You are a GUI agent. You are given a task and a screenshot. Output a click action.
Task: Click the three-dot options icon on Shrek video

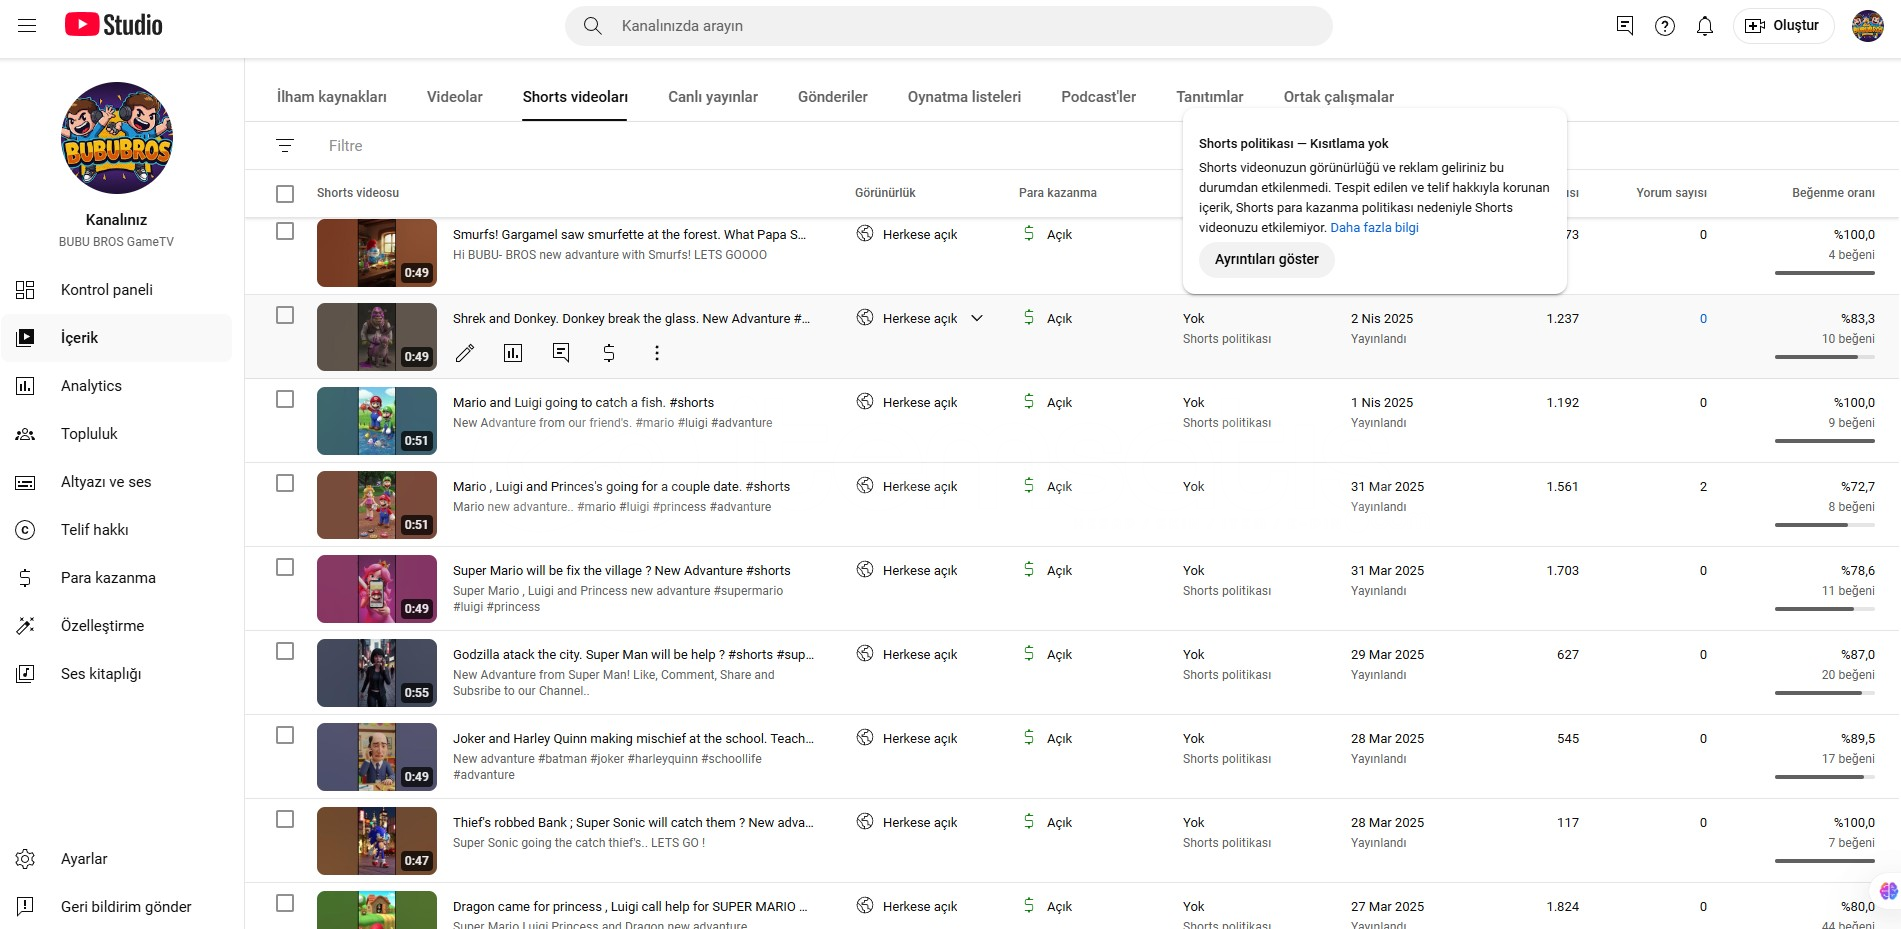(x=657, y=353)
